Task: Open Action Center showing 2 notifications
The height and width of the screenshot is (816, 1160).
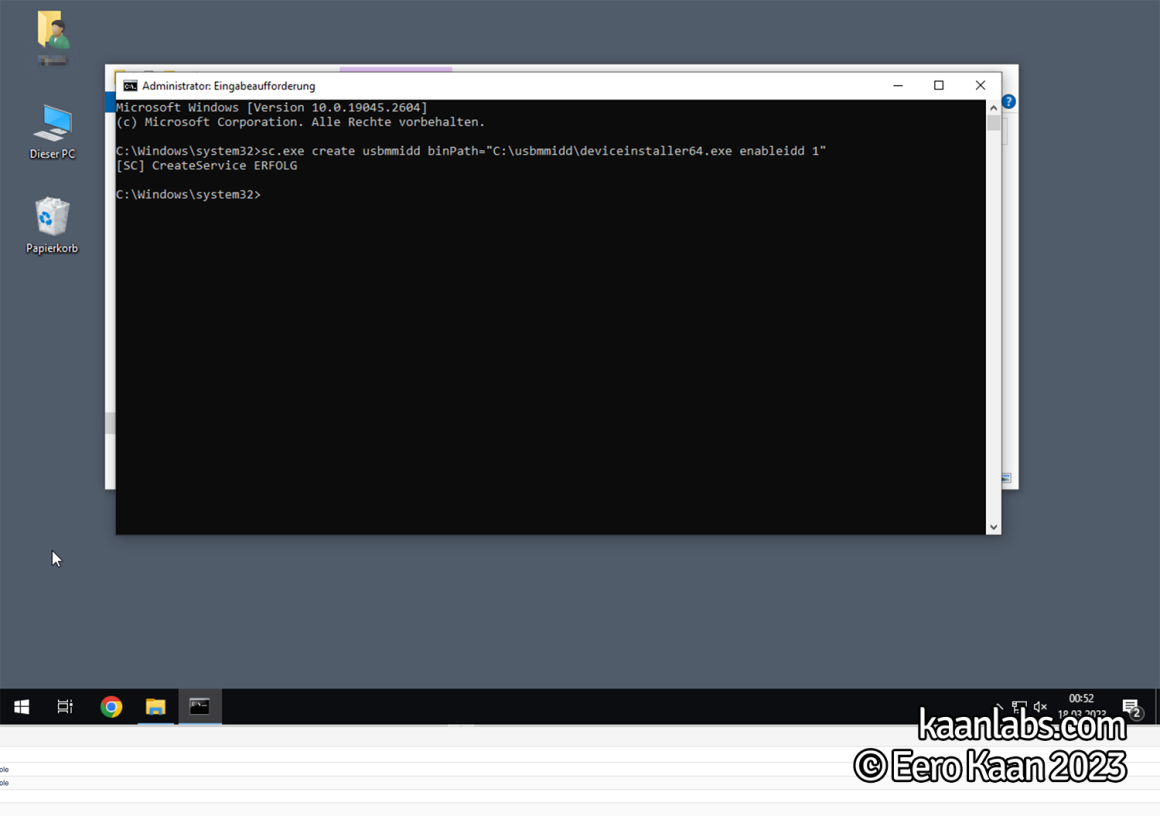Action: click(x=1131, y=707)
